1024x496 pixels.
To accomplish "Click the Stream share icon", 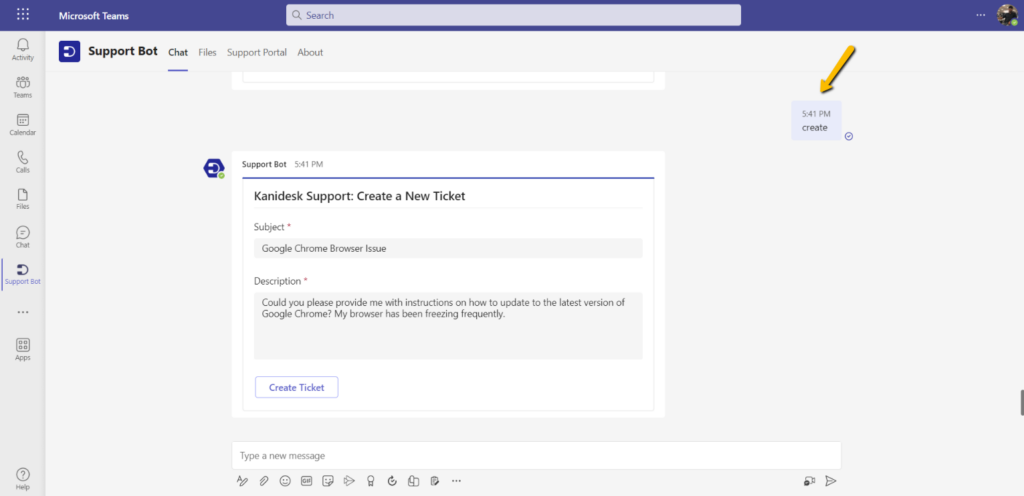I will coord(349,481).
